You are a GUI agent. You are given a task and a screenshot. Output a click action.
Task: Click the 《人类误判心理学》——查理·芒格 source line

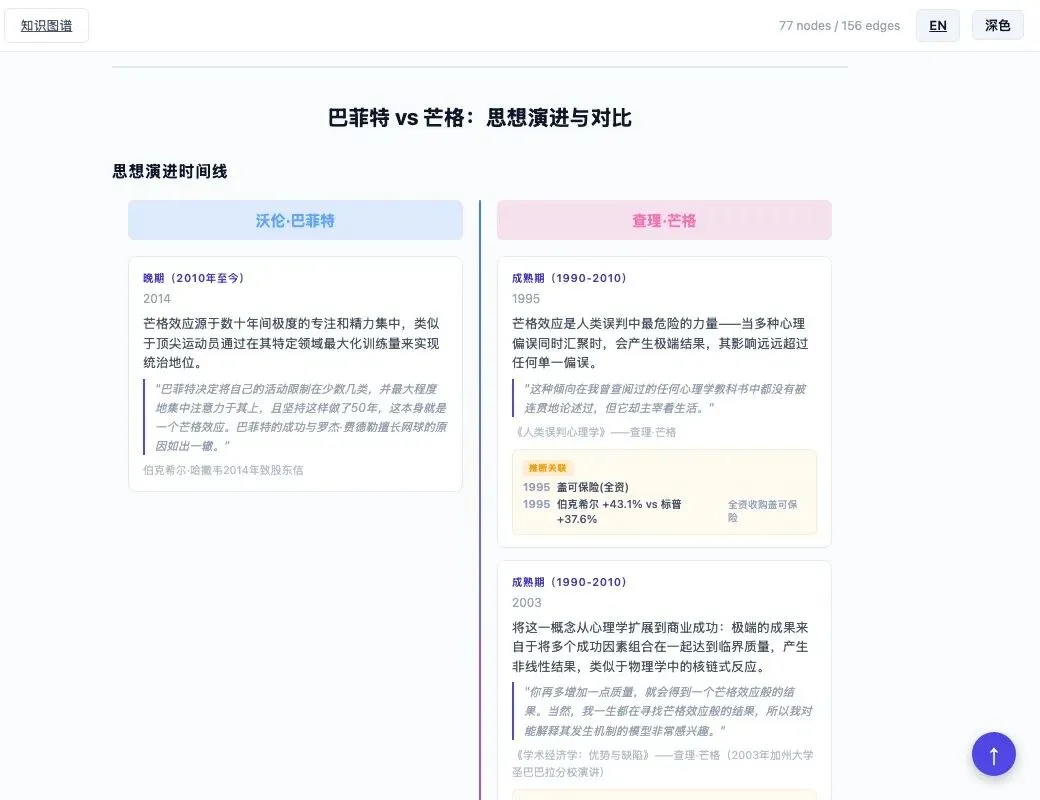tap(594, 432)
